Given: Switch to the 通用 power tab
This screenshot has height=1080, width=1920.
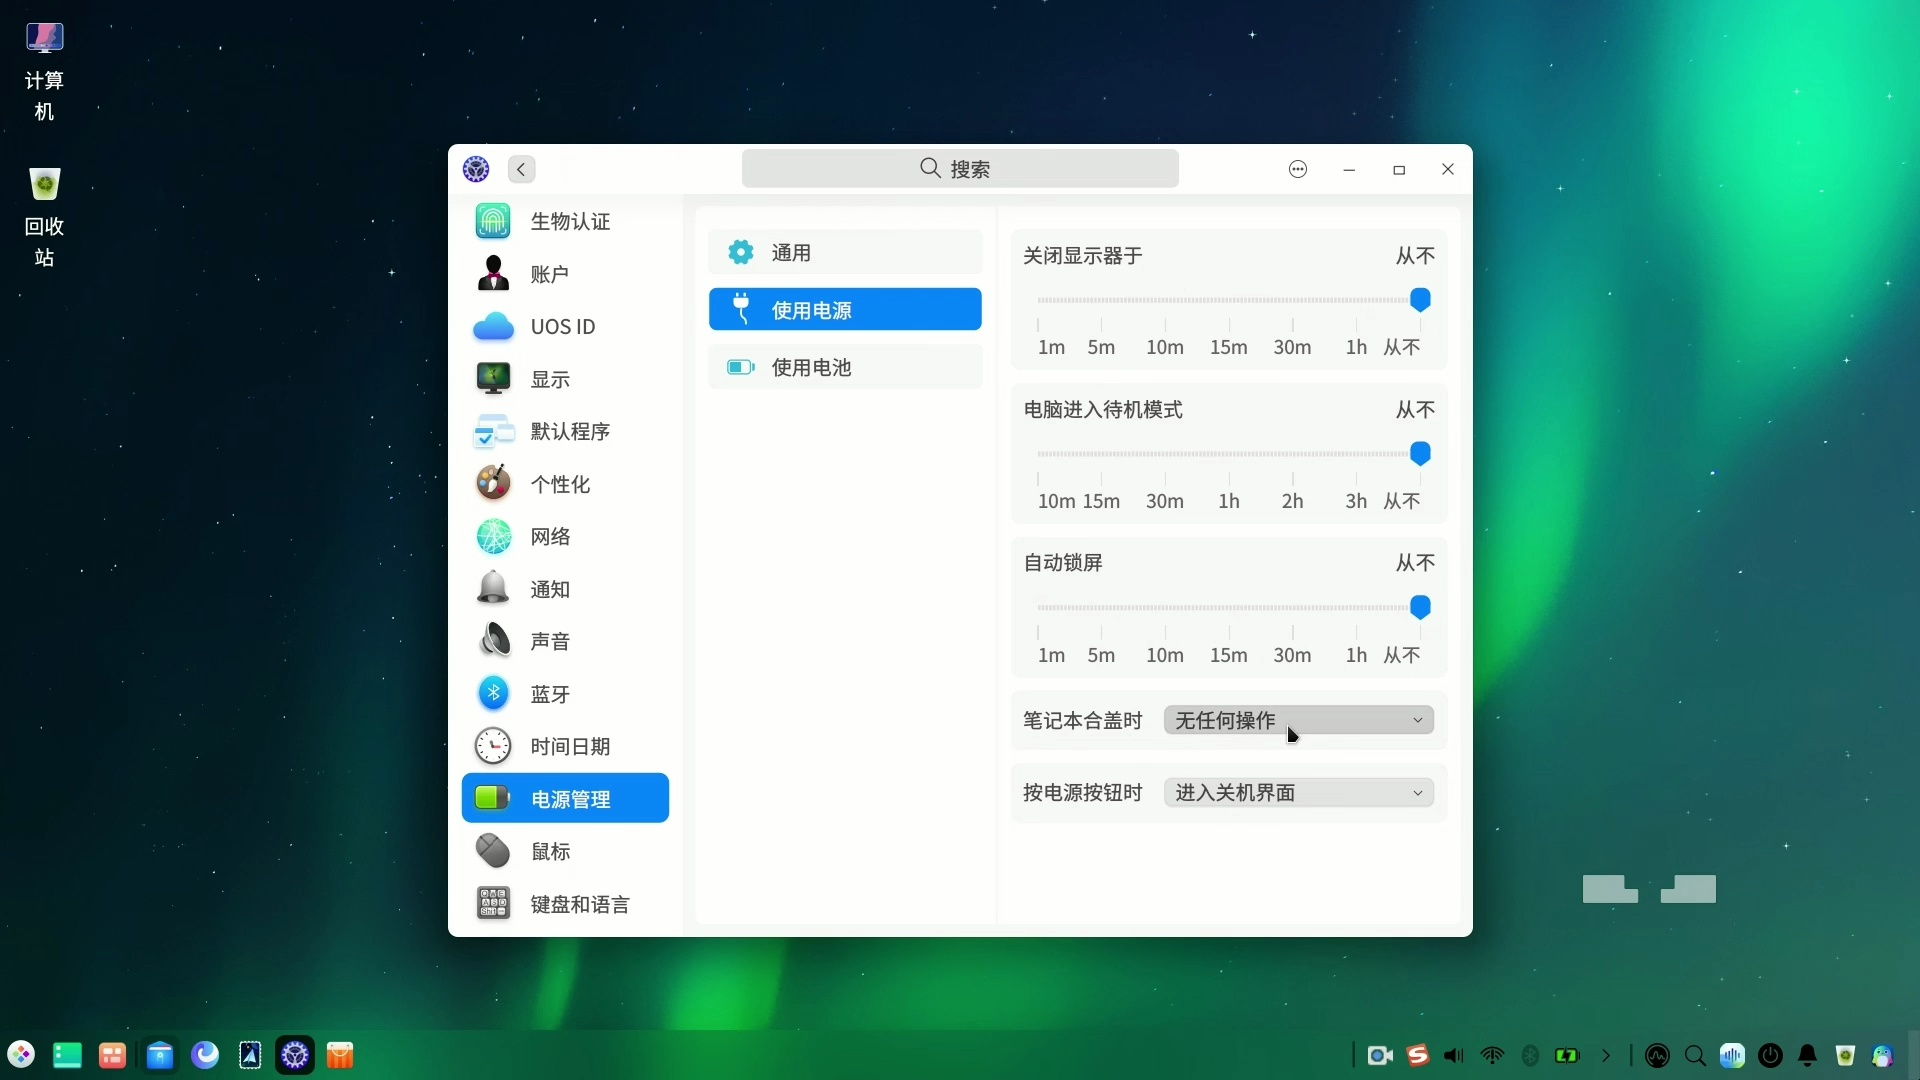Looking at the screenshot, I should [845, 253].
